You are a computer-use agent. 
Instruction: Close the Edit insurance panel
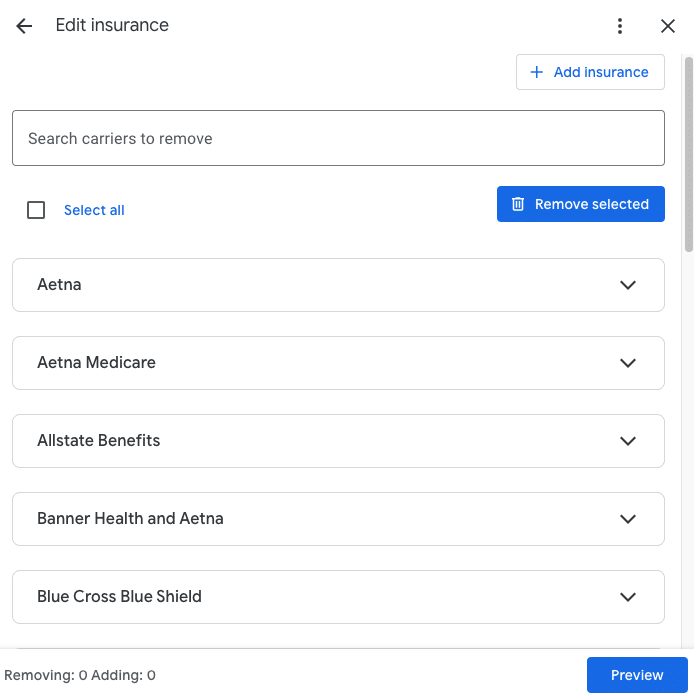[x=668, y=26]
